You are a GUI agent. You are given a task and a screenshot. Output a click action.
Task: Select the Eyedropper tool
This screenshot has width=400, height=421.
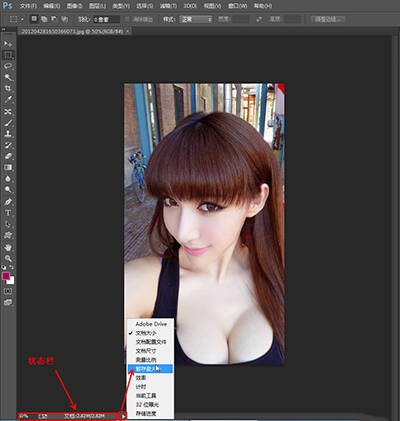click(8, 99)
